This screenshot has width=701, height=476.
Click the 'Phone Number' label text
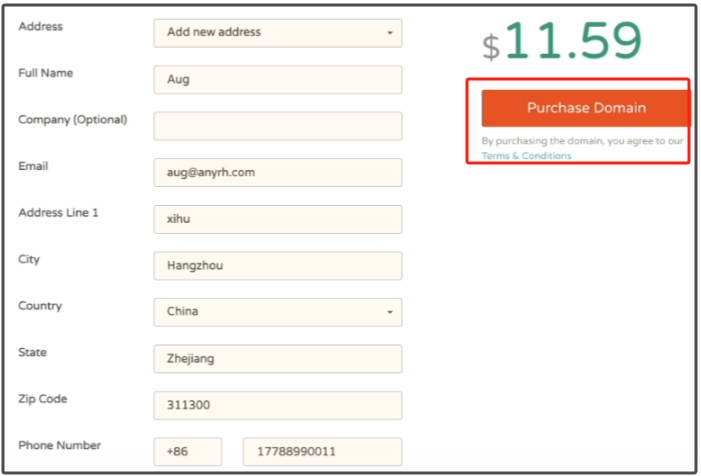(59, 446)
